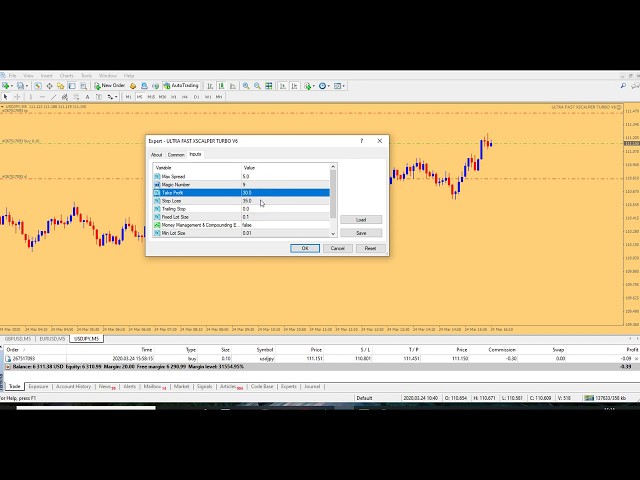
Task: Switch to the Common tab in Expert dialog
Action: pyautogui.click(x=175, y=155)
